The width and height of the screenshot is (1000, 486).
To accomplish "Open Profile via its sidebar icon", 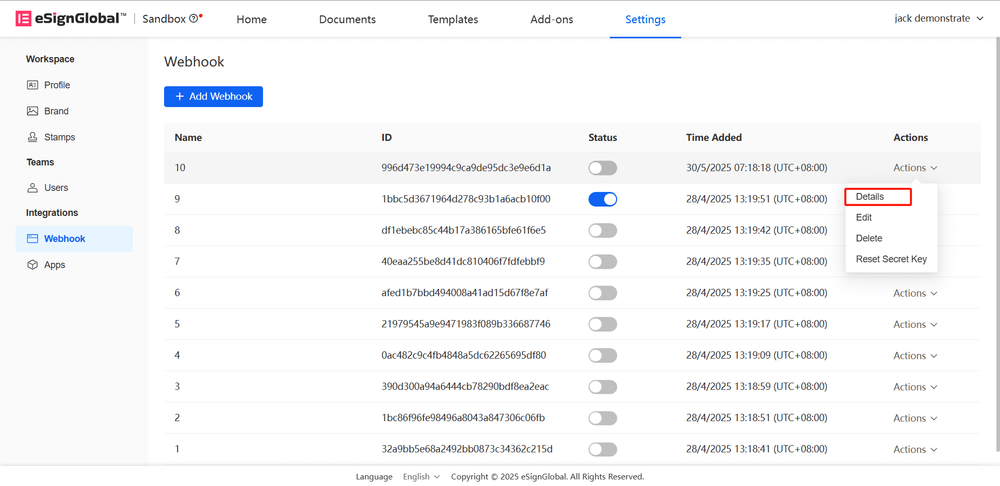I will click(x=32, y=85).
